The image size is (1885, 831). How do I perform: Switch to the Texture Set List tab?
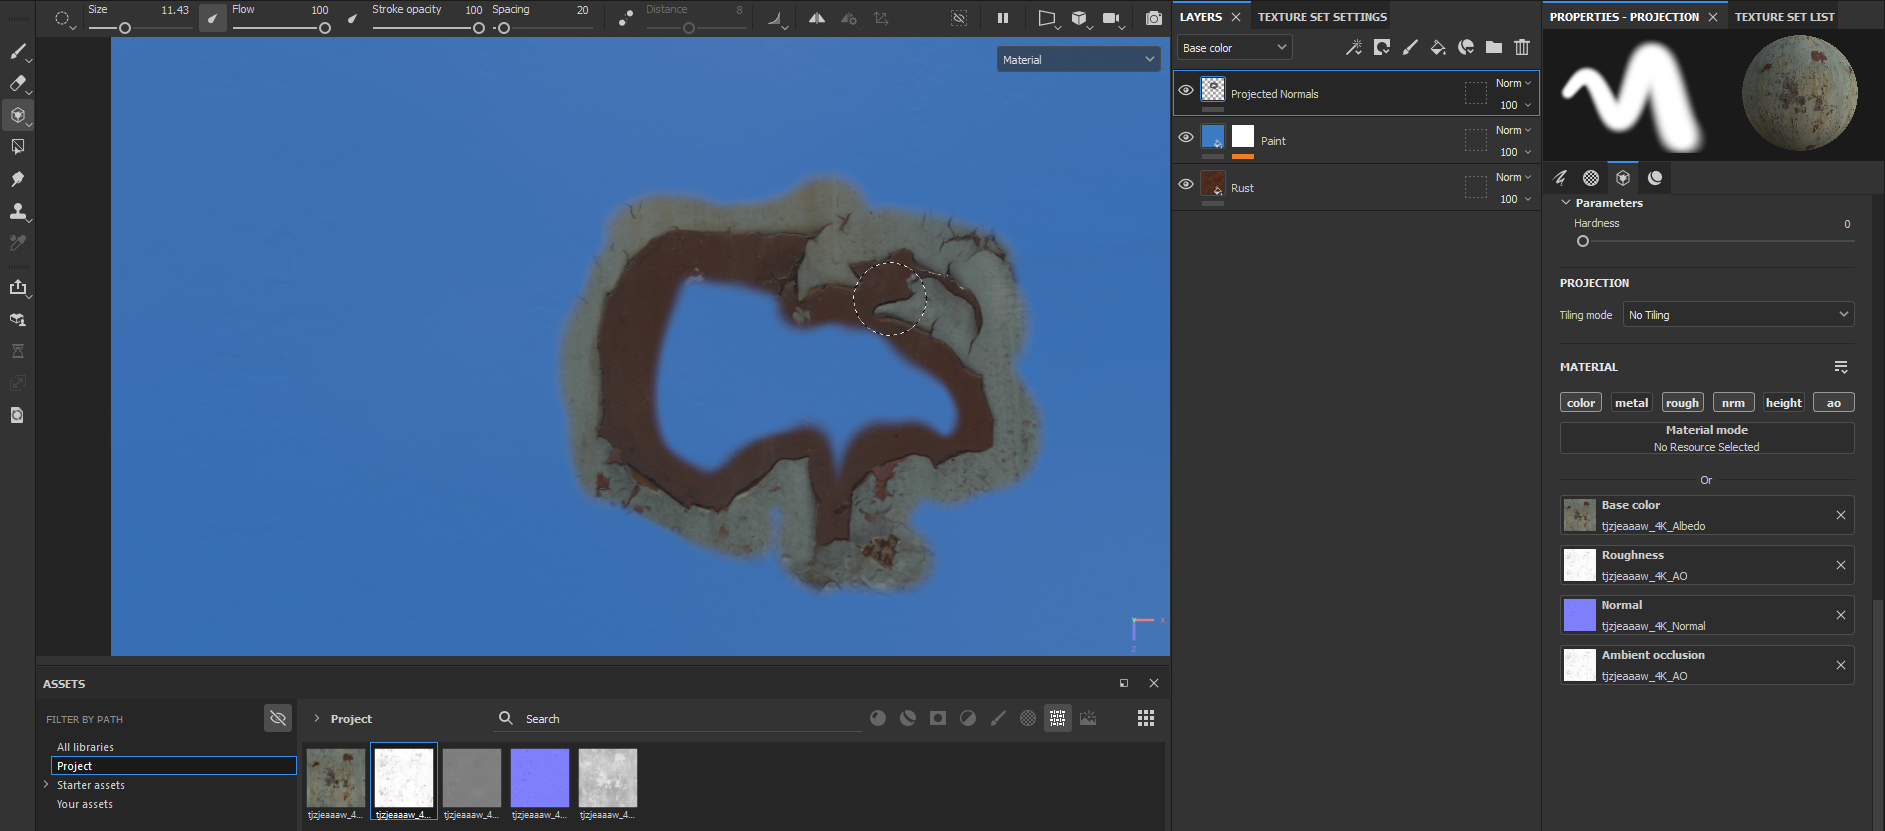[x=1784, y=17]
